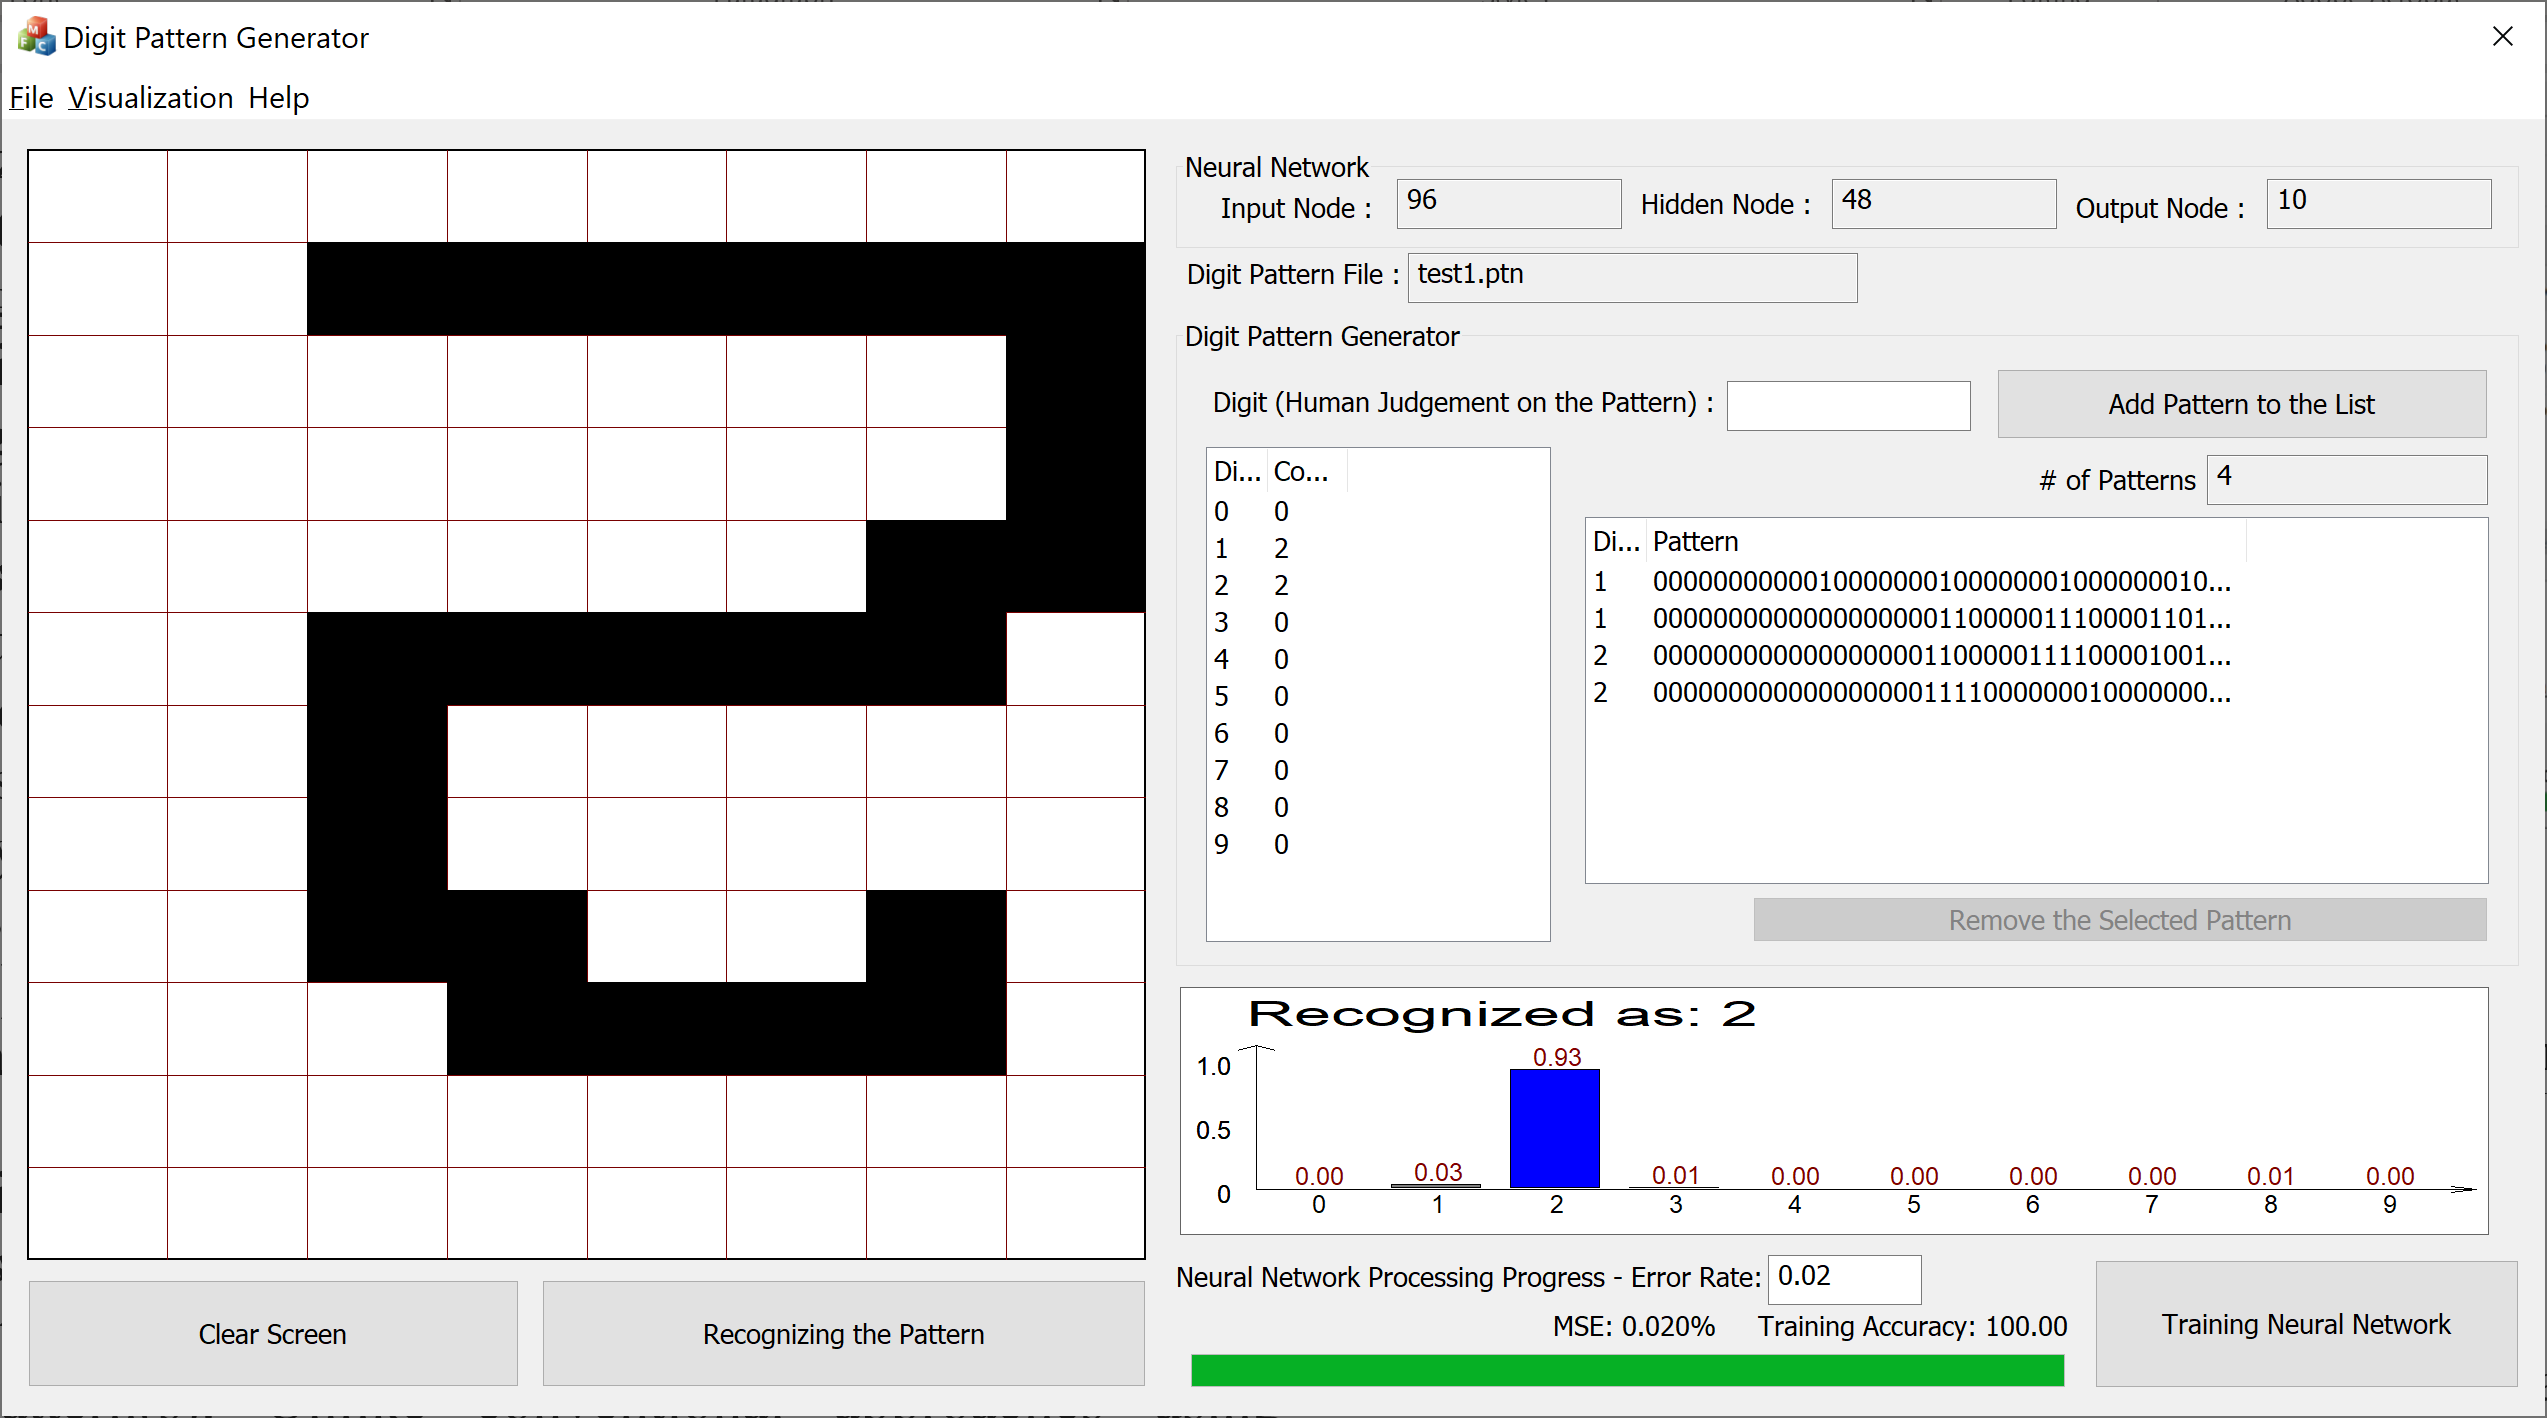Close the Digit Pattern Generator window
This screenshot has width=2547, height=1418.
point(2502,37)
